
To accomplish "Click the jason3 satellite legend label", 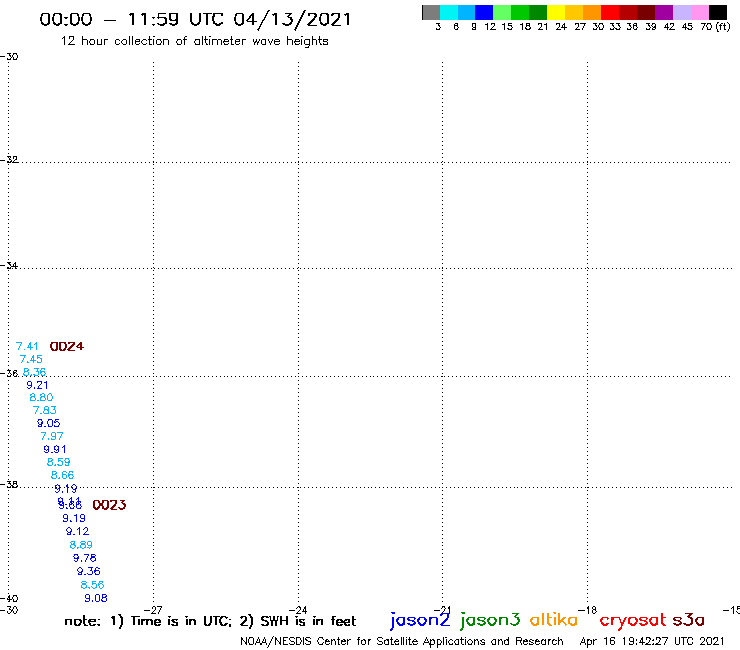I will pyautogui.click(x=490, y=619).
